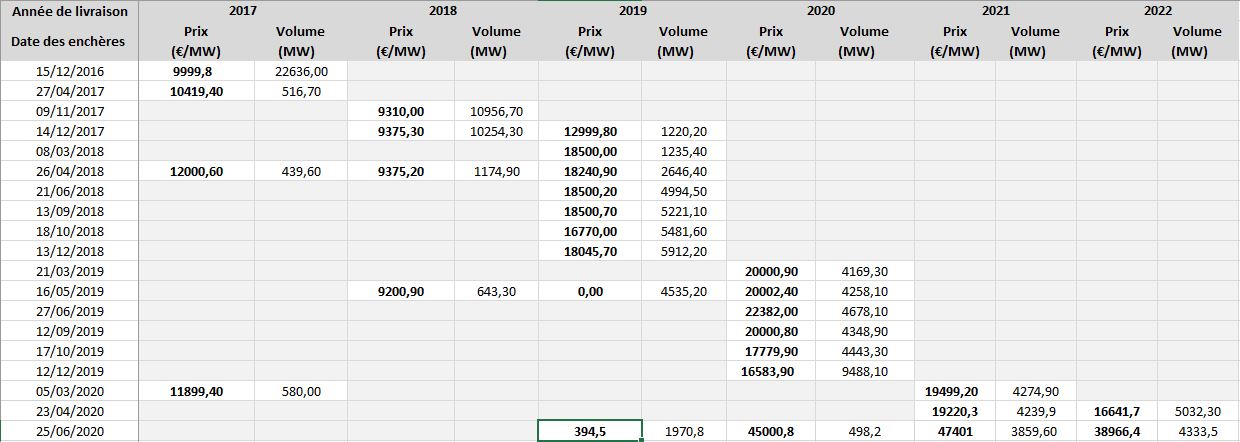Click date cell 25/06/2020
Screen dimensions: 1240x442
pos(69,431)
